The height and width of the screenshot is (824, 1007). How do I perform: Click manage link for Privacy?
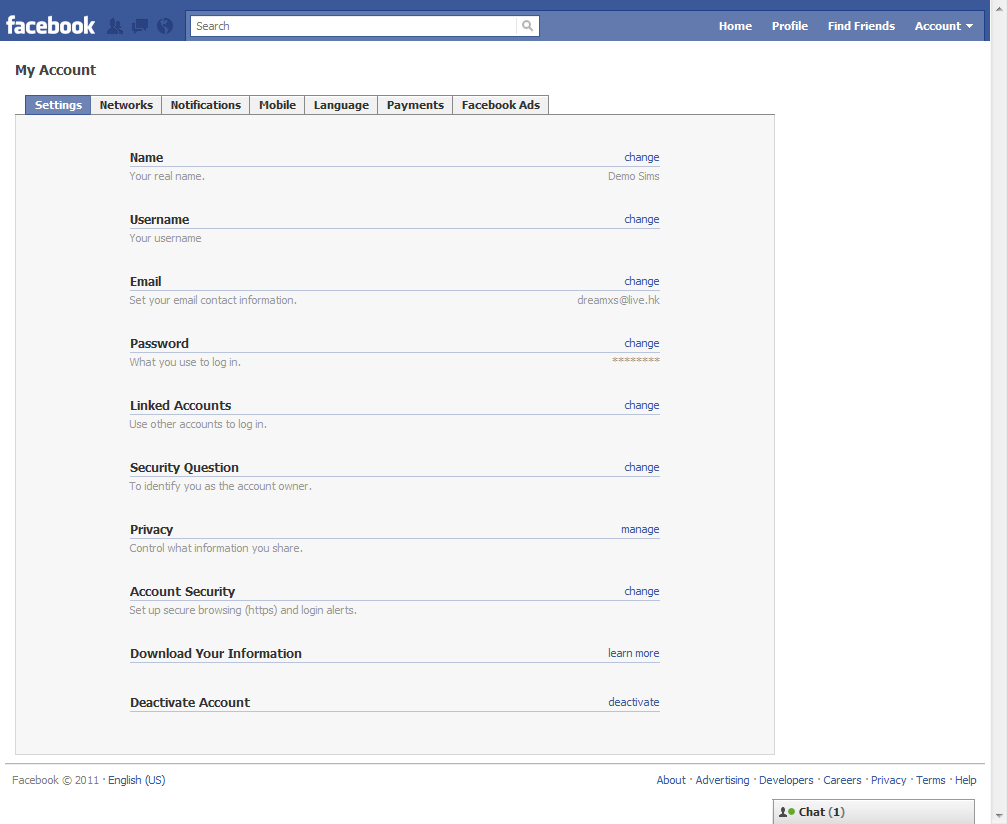(640, 529)
